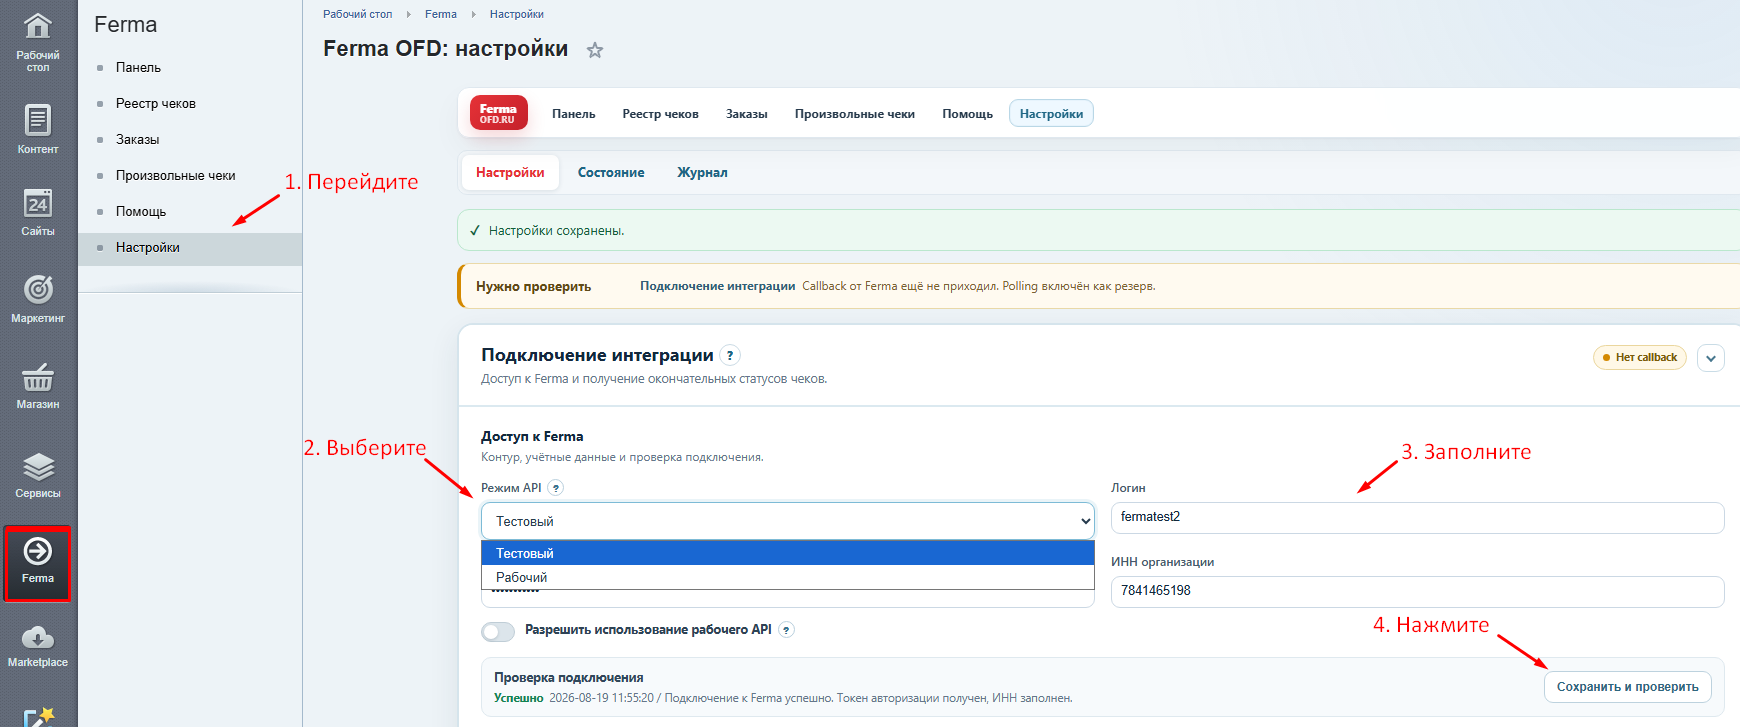Open Реестр чеков in left Ferma menu
This screenshot has width=1740, height=727.
[x=156, y=104]
